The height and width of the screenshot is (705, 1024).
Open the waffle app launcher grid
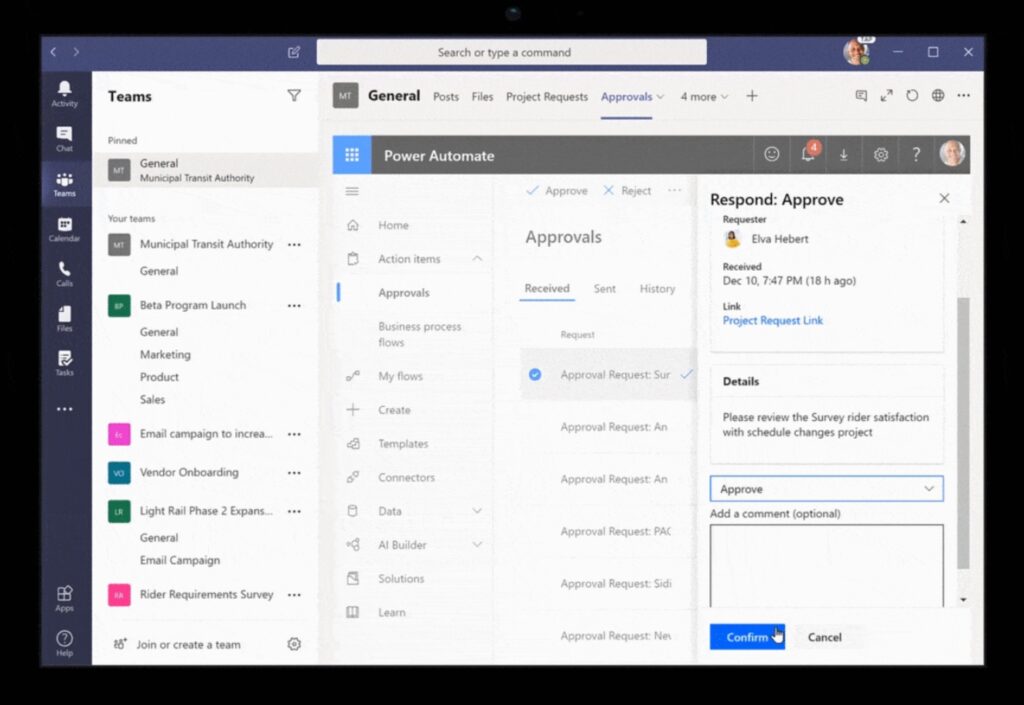tap(351, 155)
